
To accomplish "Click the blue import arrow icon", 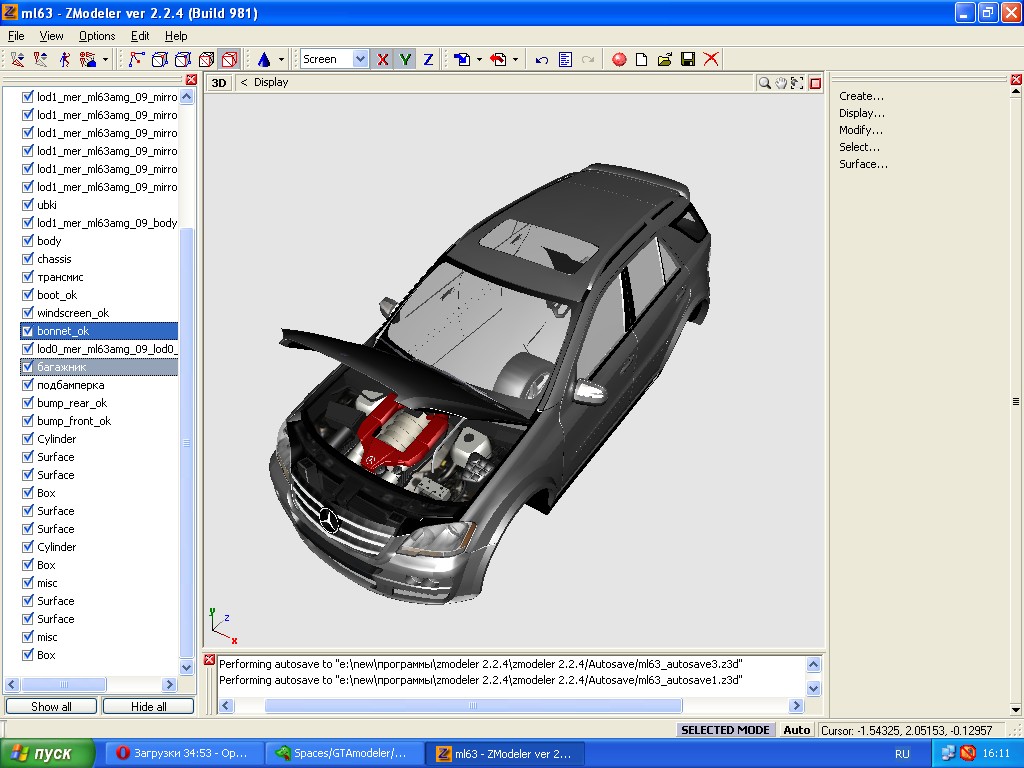I will [x=462, y=59].
